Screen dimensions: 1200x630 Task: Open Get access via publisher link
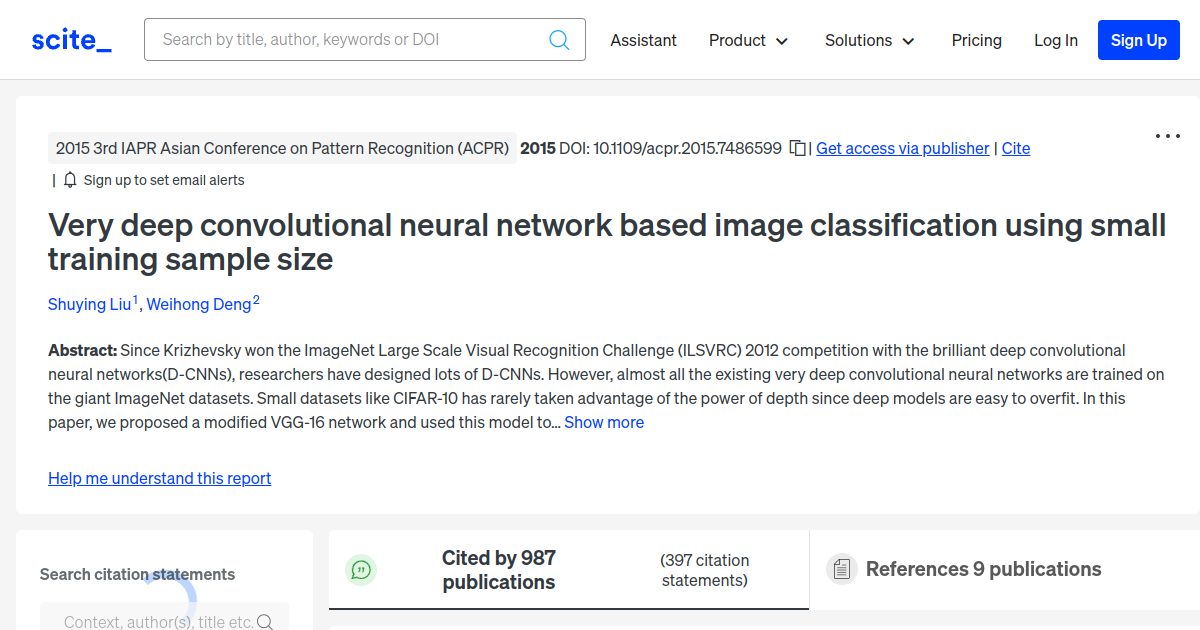[902, 148]
